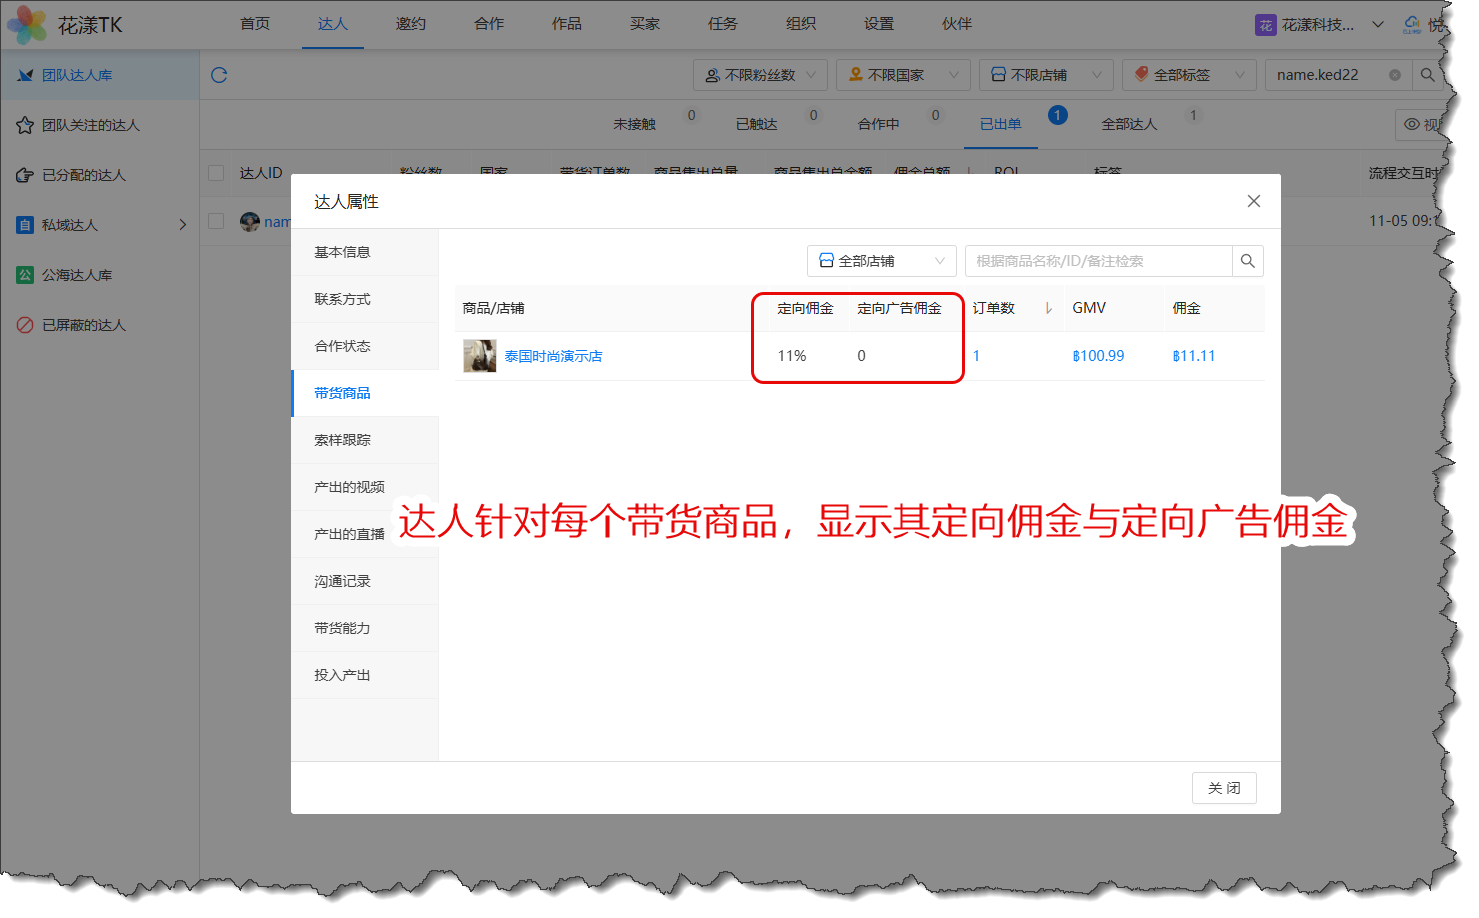
Task: Click the 关闭 button
Action: [x=1223, y=788]
